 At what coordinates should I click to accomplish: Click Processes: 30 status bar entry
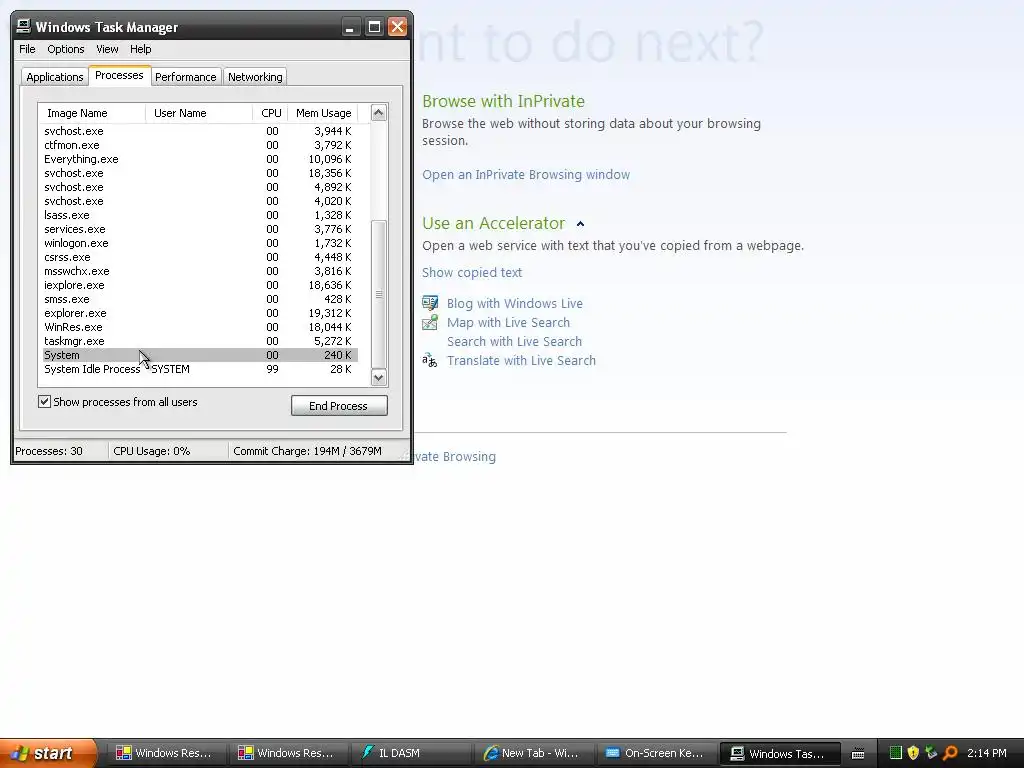[x=49, y=451]
